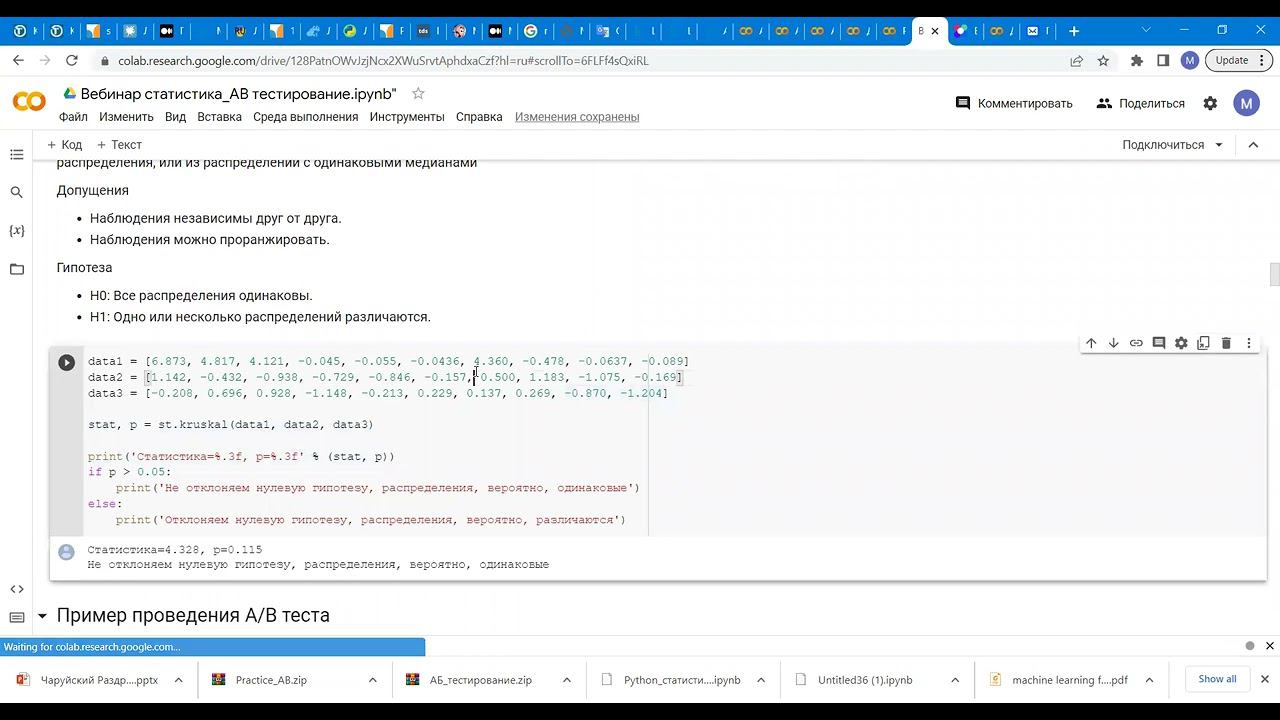
Task: Open browser extensions puzzle menu
Action: tap(1136, 60)
